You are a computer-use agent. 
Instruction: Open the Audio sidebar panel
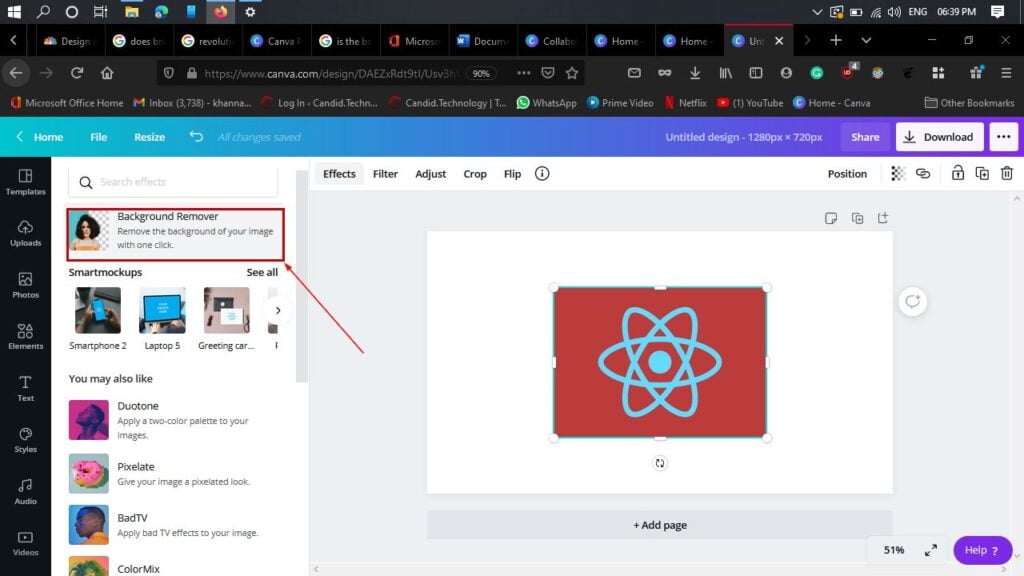[x=25, y=491]
